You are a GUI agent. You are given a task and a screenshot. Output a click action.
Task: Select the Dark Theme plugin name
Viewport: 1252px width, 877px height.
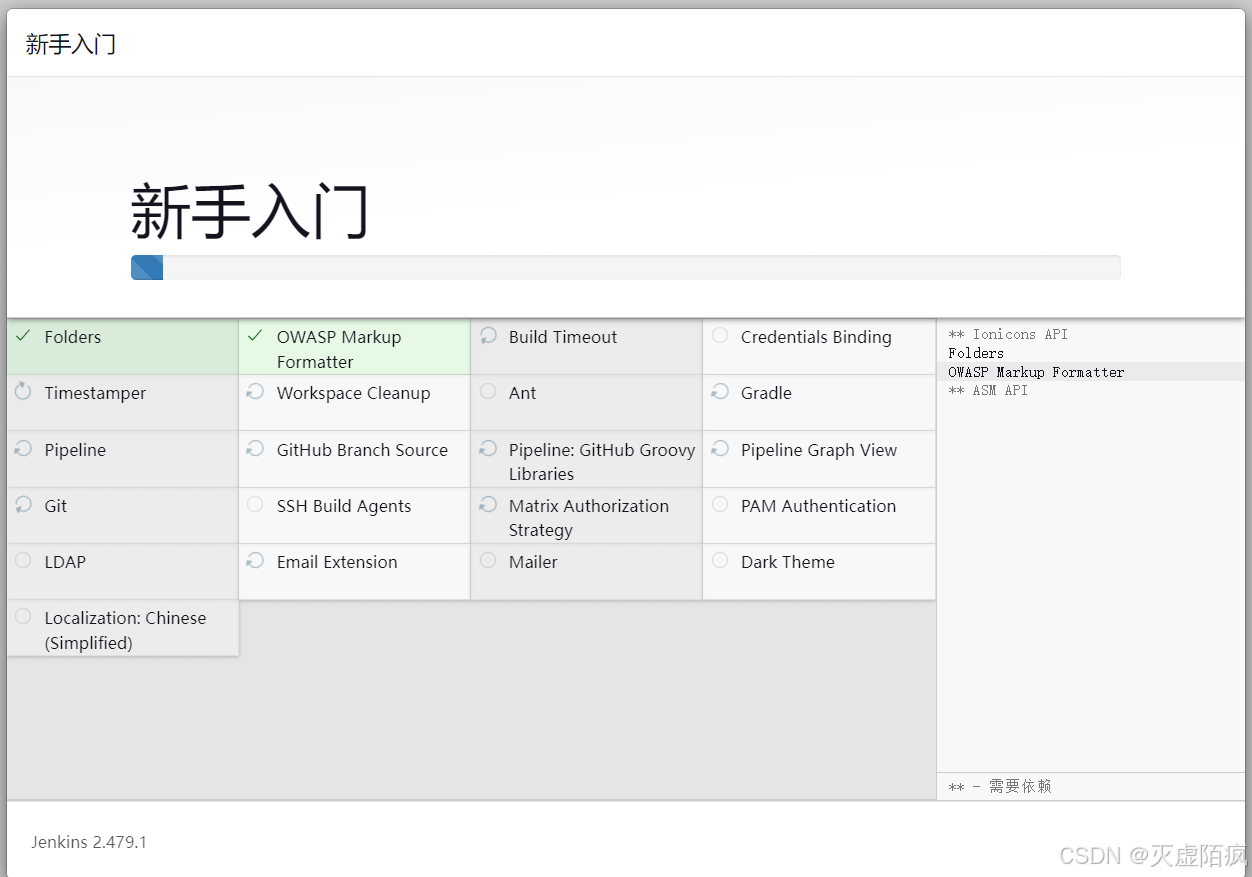pyautogui.click(x=788, y=562)
